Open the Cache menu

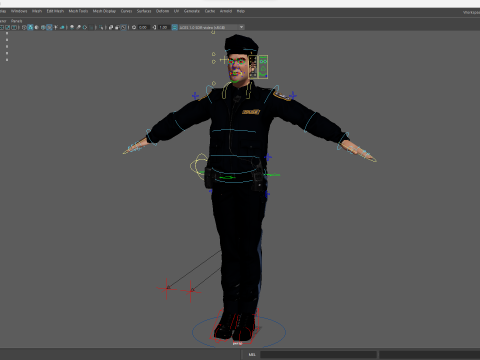210,11
